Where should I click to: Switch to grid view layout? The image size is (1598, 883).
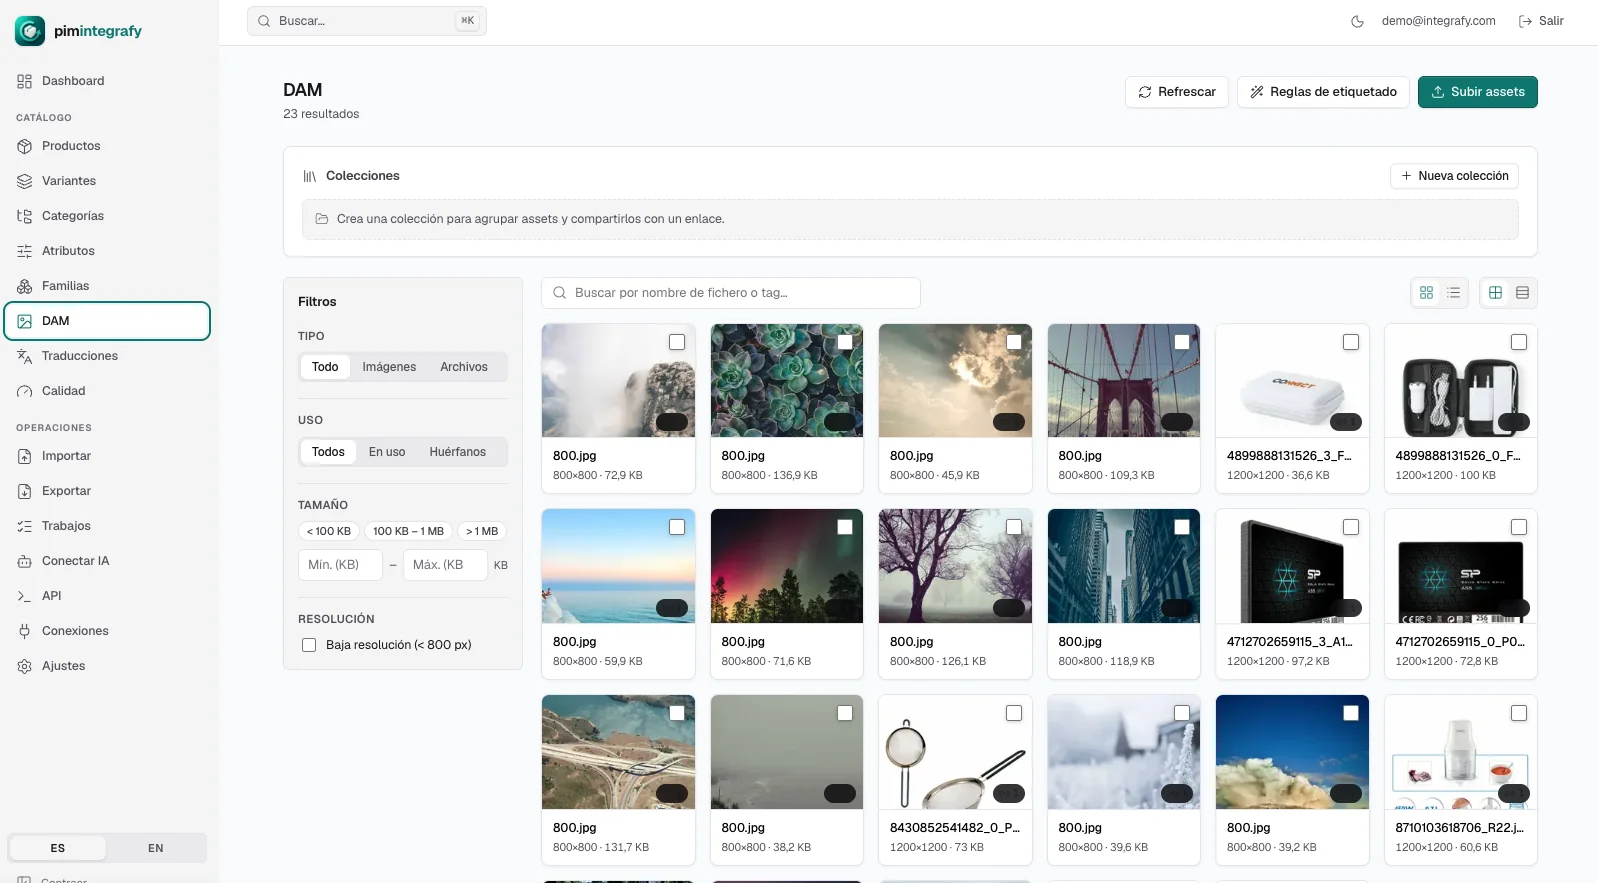tap(1426, 293)
